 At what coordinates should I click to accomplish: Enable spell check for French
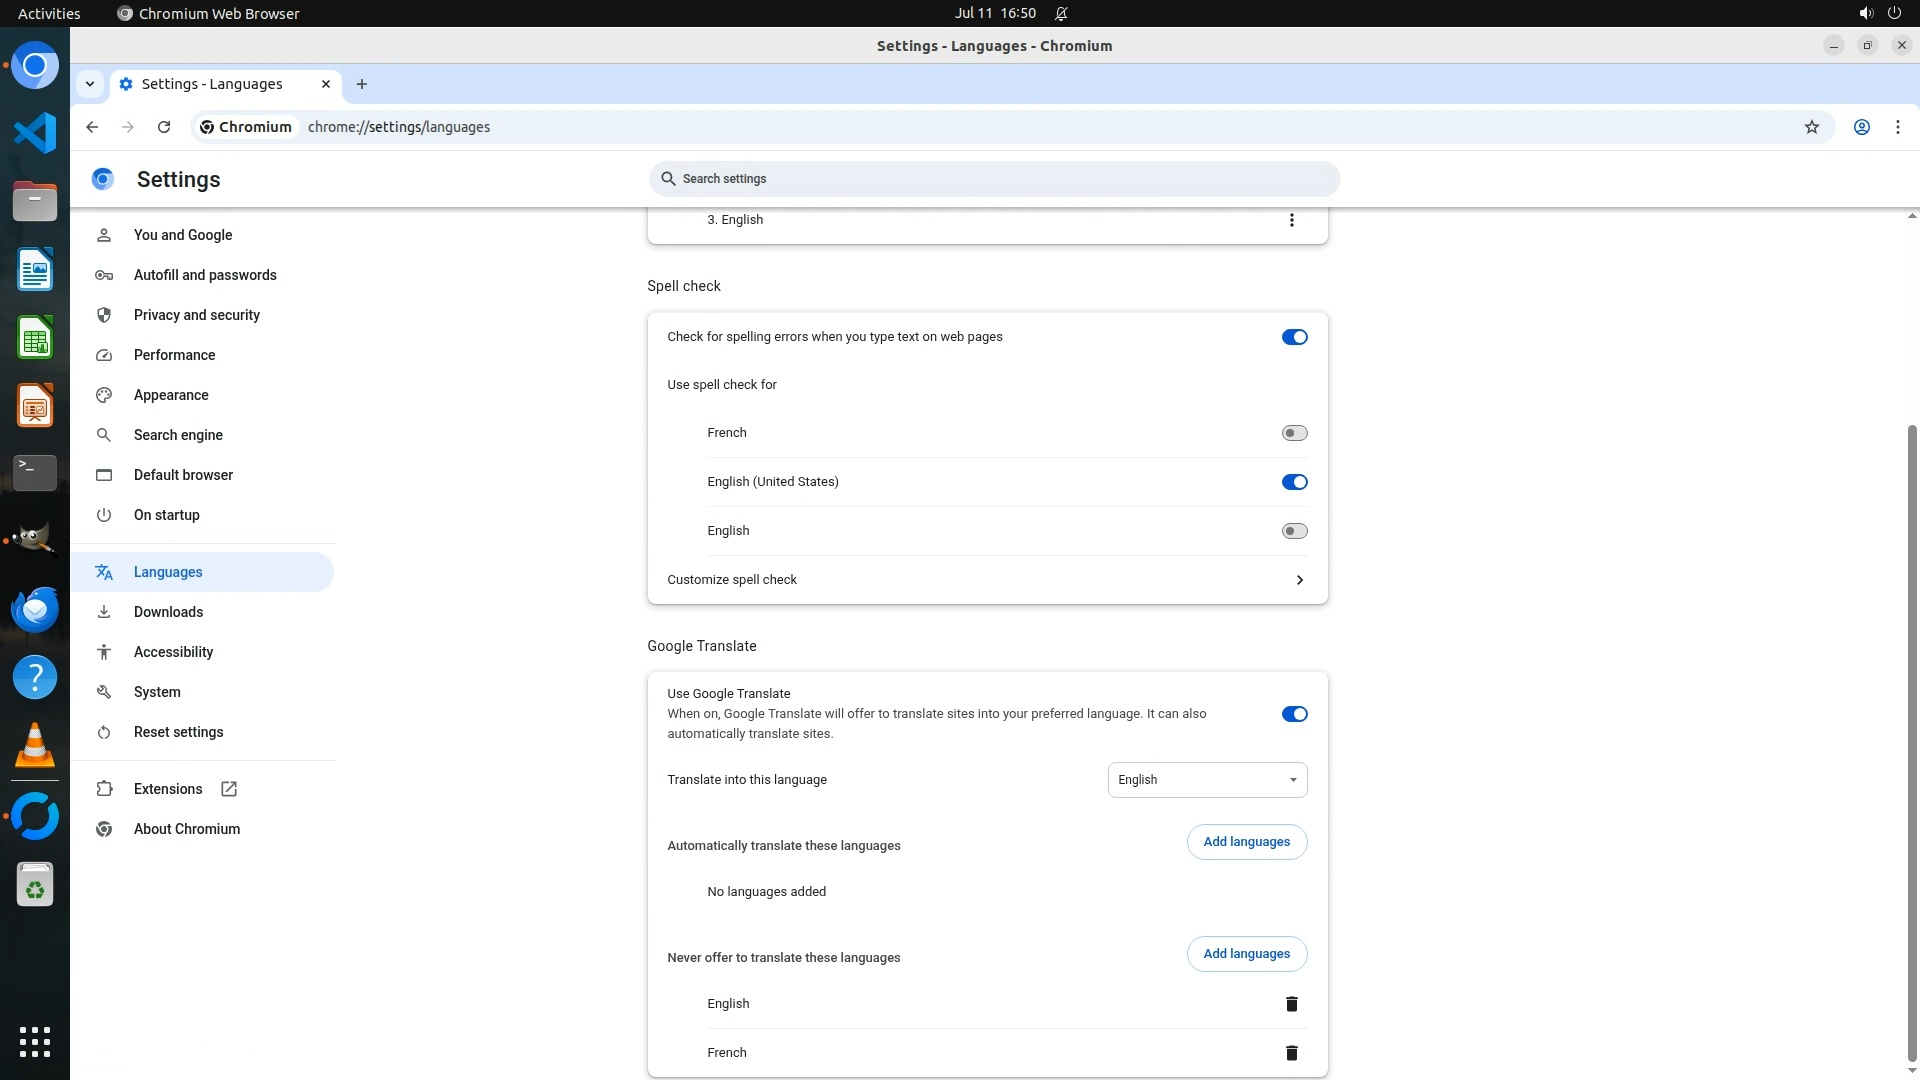[1294, 433]
